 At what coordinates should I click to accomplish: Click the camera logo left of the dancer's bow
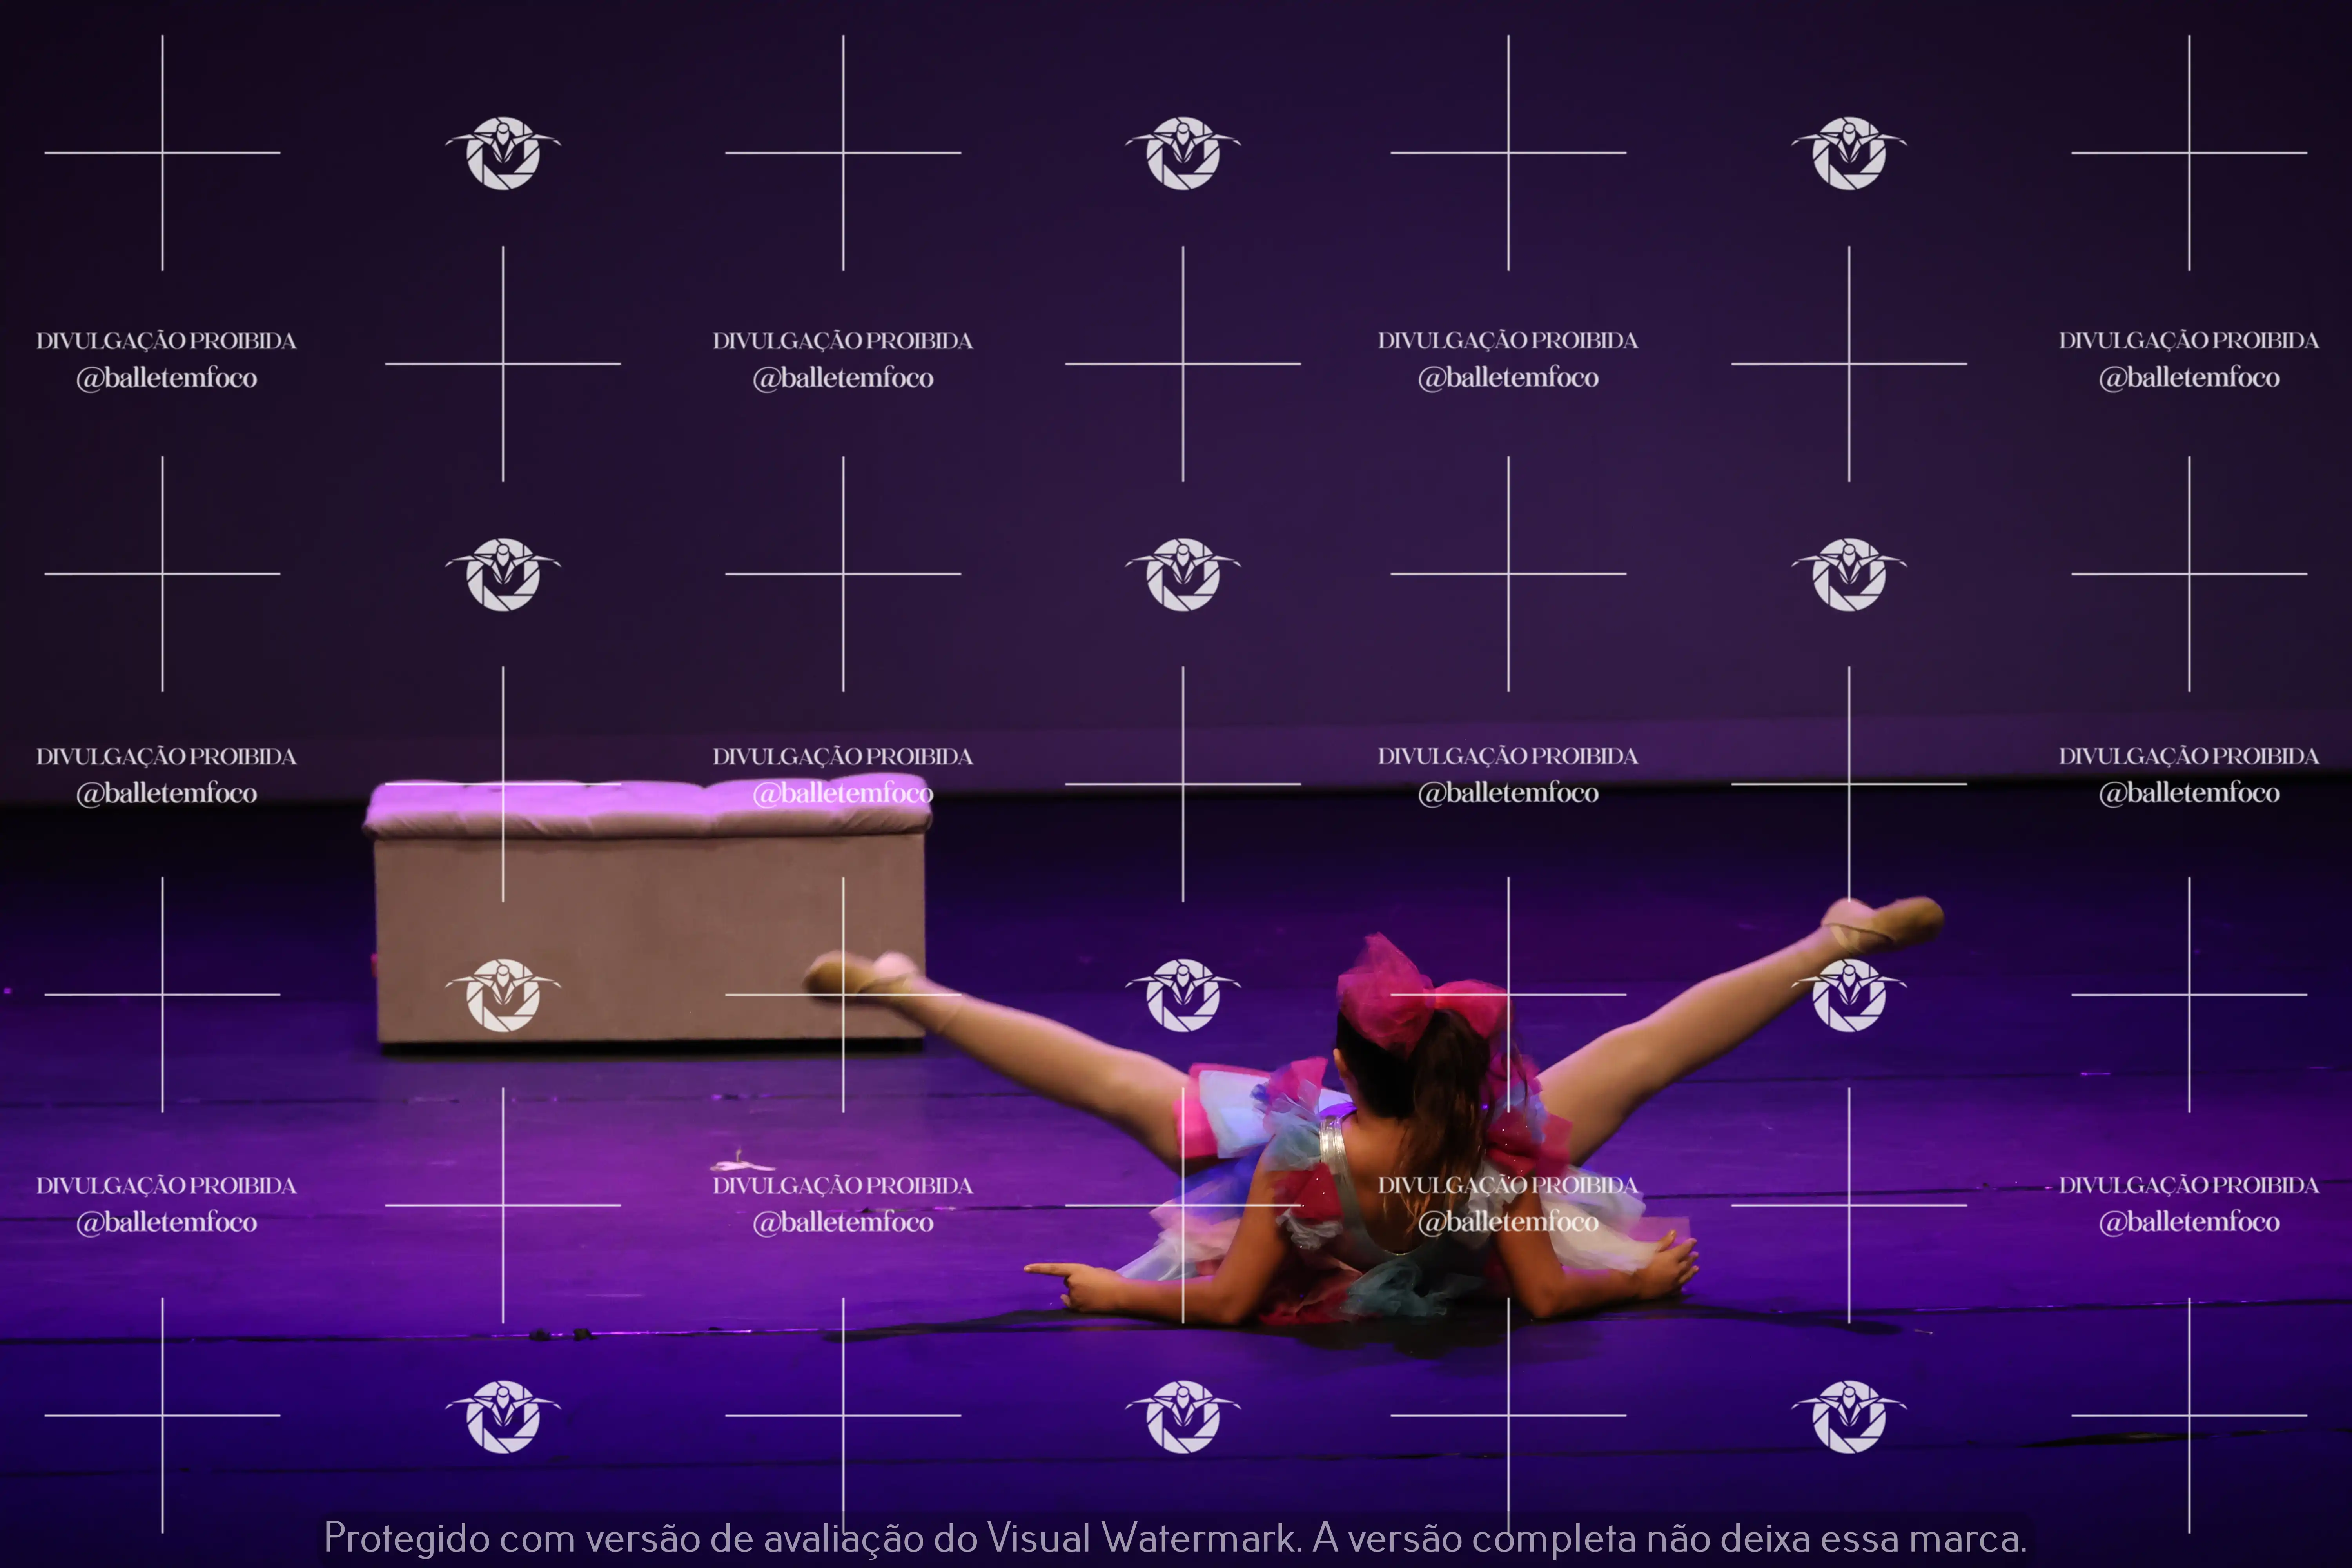point(1183,995)
